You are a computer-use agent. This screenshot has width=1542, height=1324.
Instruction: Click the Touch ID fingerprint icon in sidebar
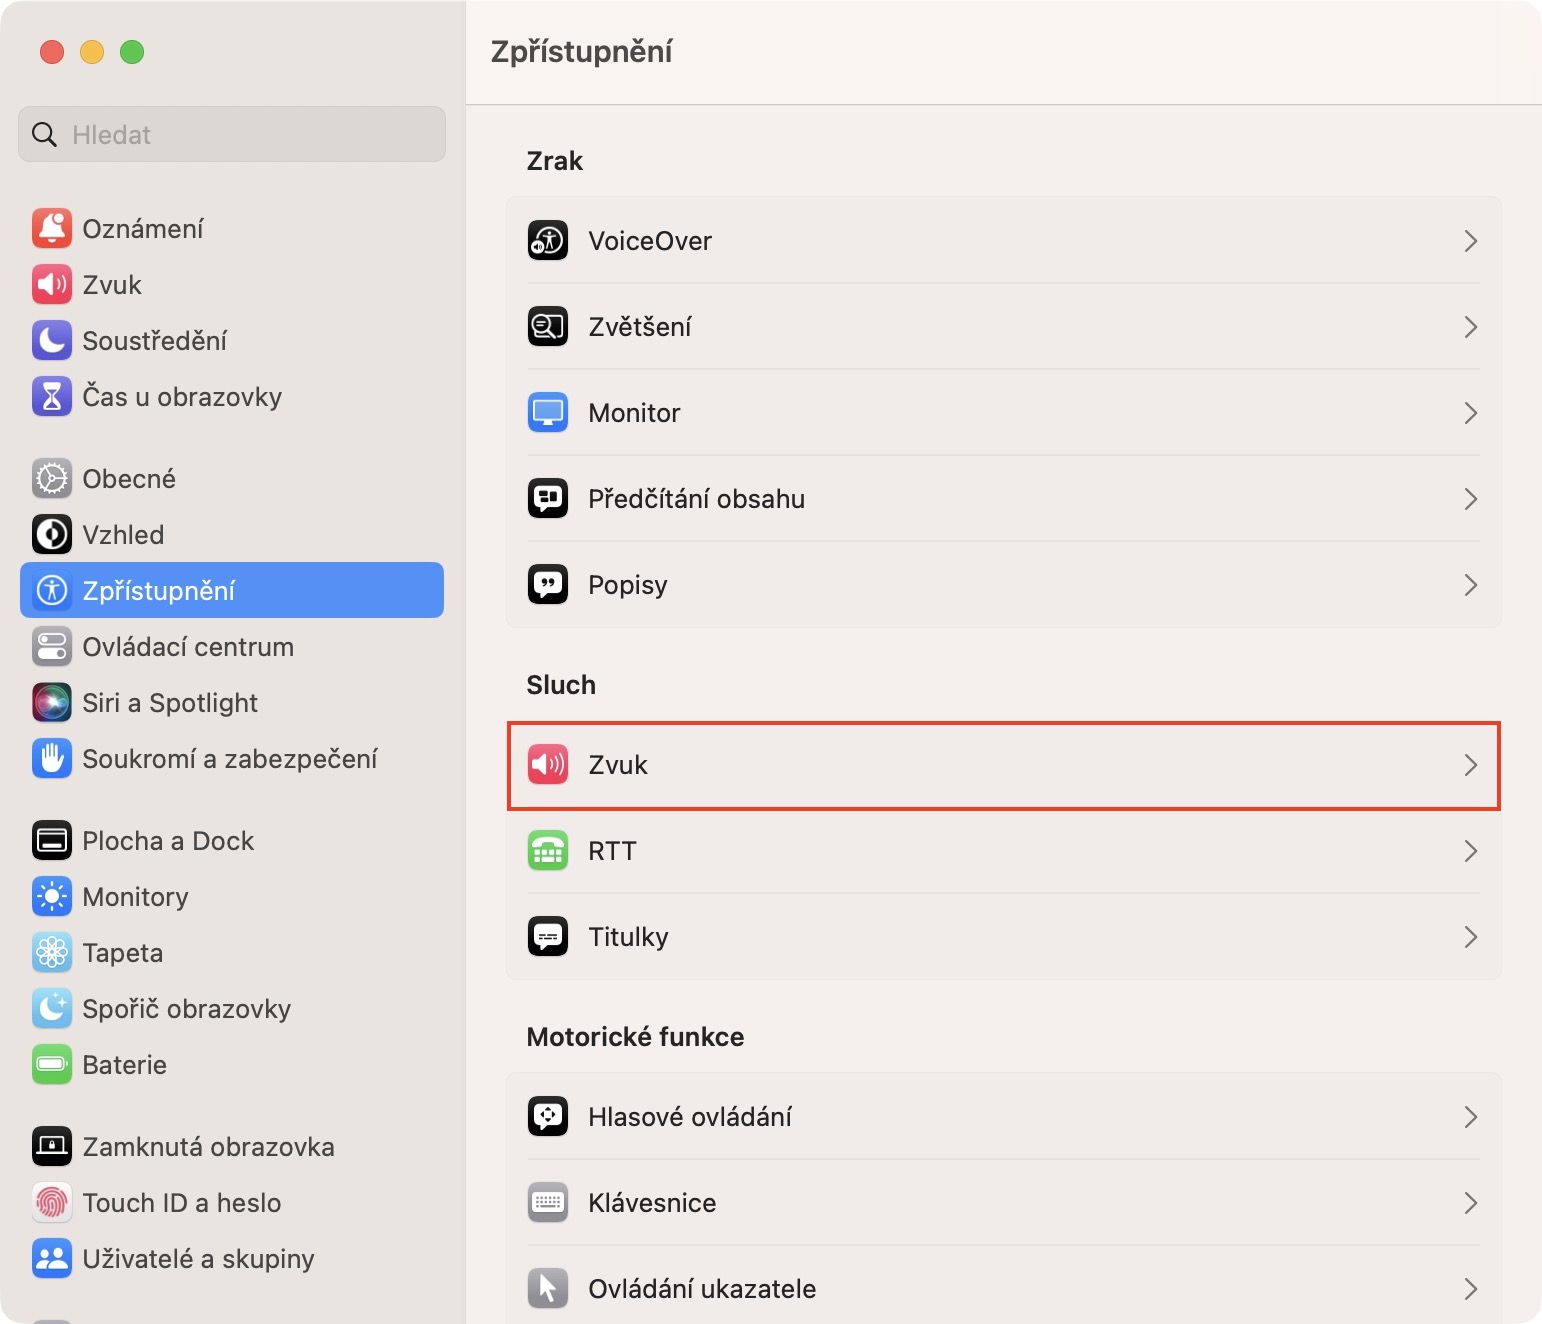click(52, 1203)
